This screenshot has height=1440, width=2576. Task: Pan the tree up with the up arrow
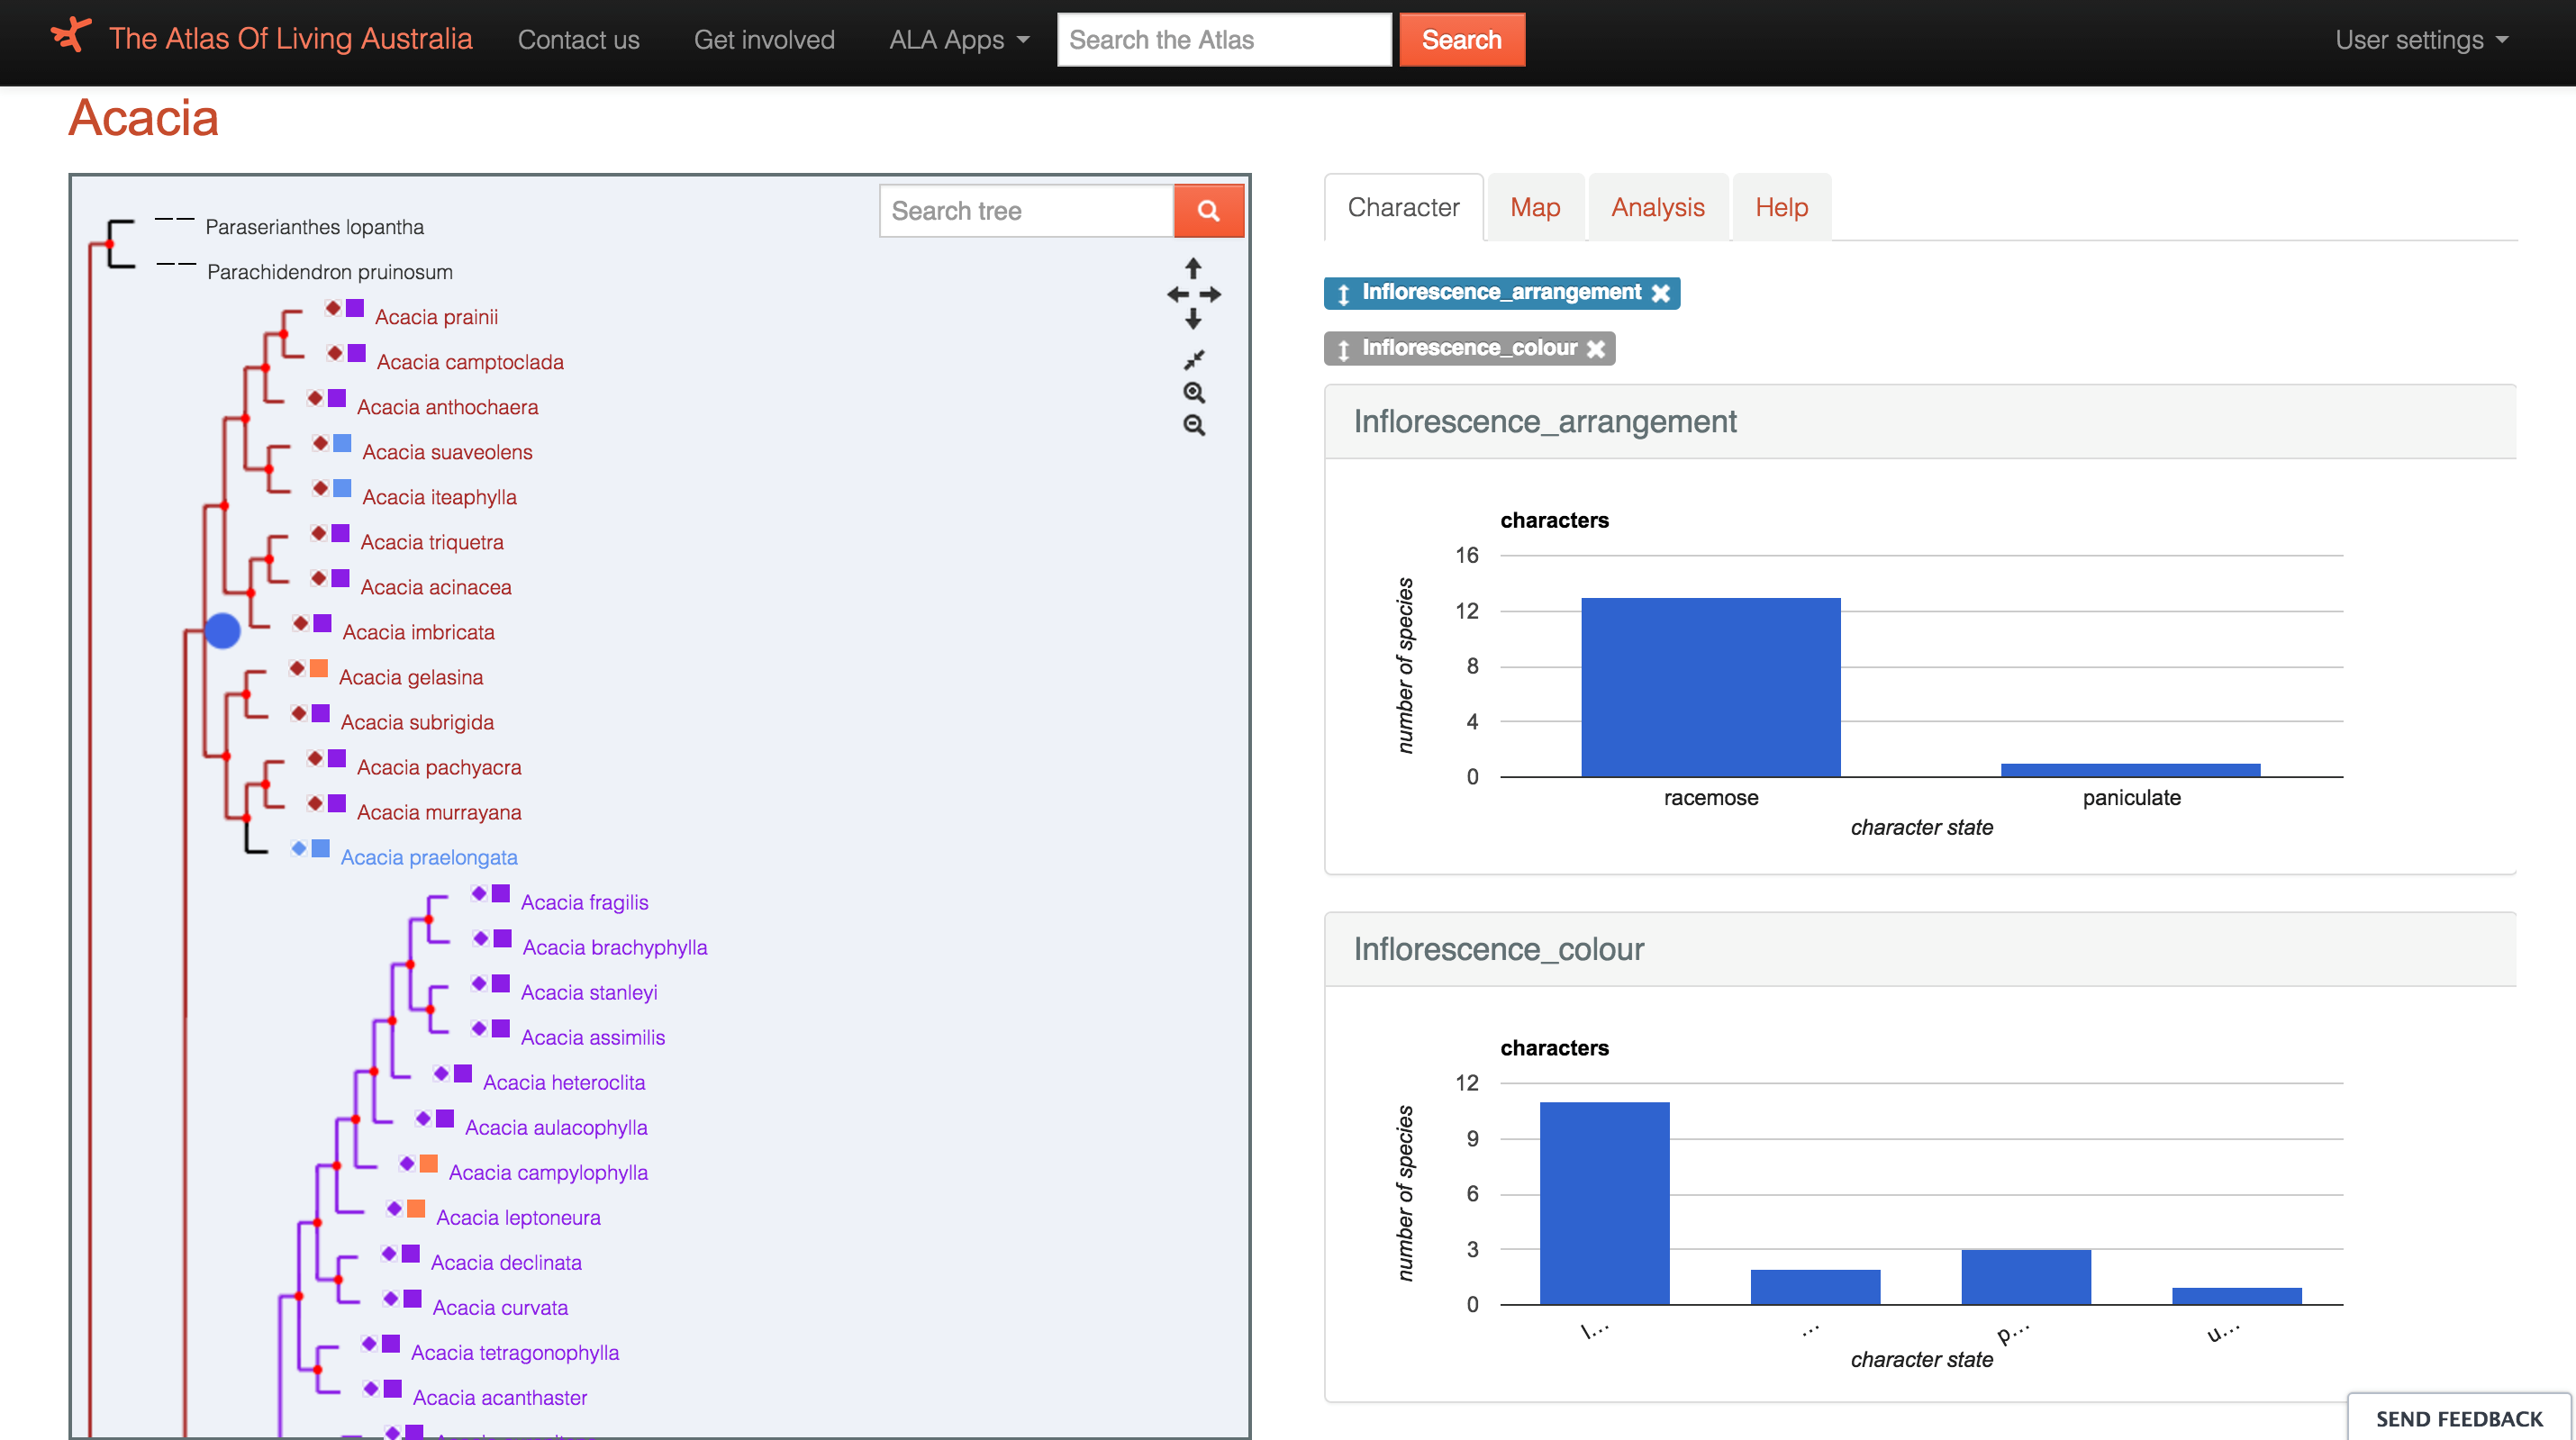(x=1193, y=268)
